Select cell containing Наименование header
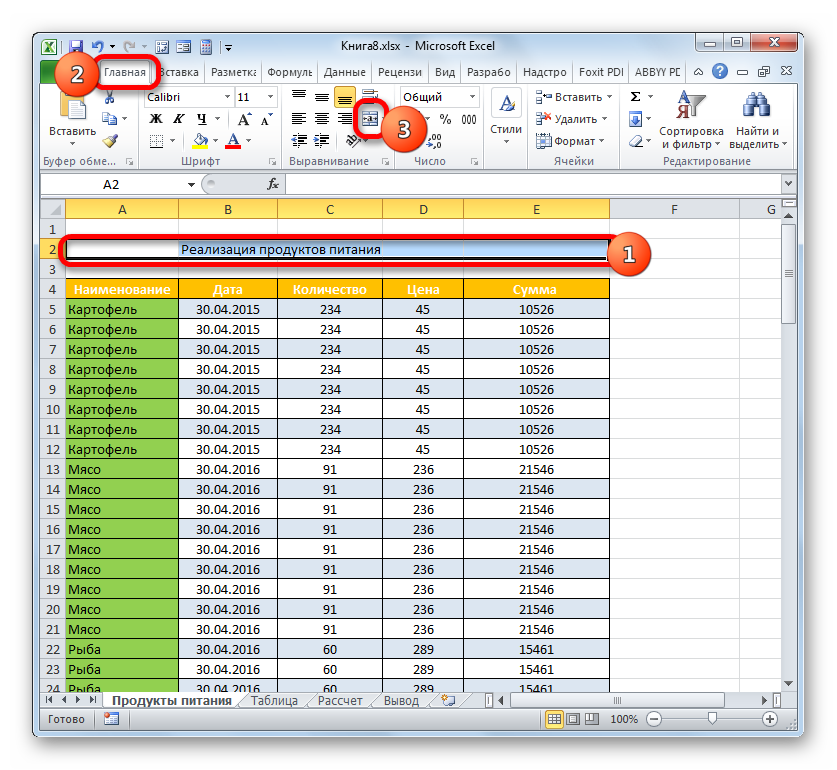Image resolution: width=837 pixels, height=770 pixels. click(121, 289)
